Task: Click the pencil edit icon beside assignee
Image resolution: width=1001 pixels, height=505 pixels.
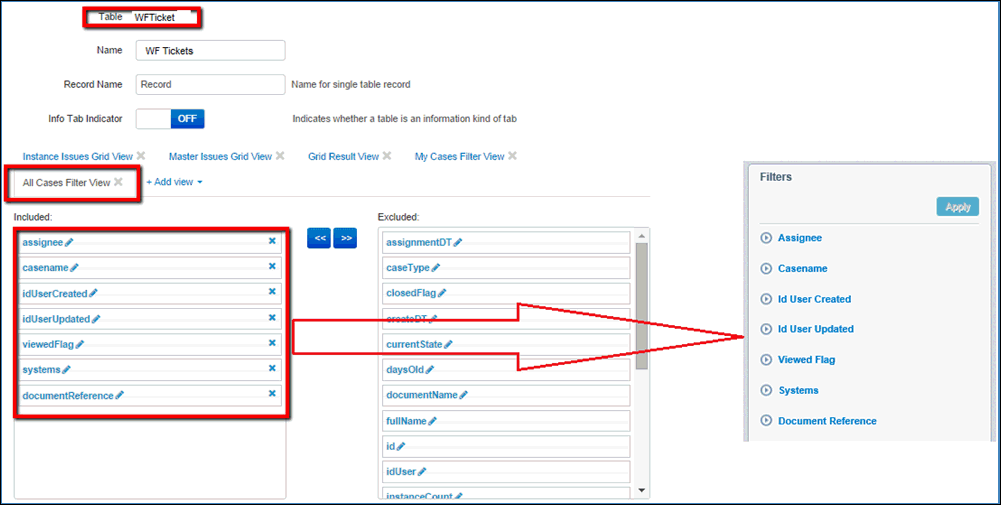Action: point(70,242)
